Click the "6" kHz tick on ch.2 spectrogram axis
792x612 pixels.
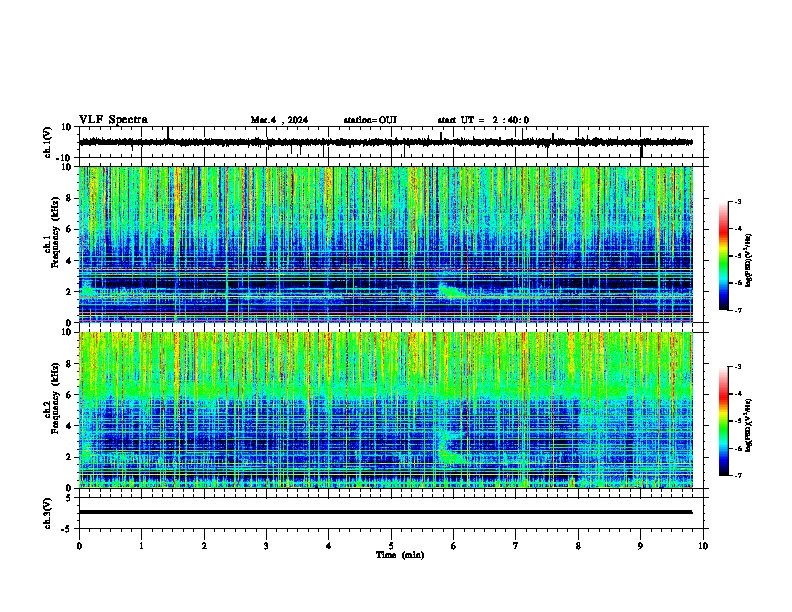coord(69,394)
